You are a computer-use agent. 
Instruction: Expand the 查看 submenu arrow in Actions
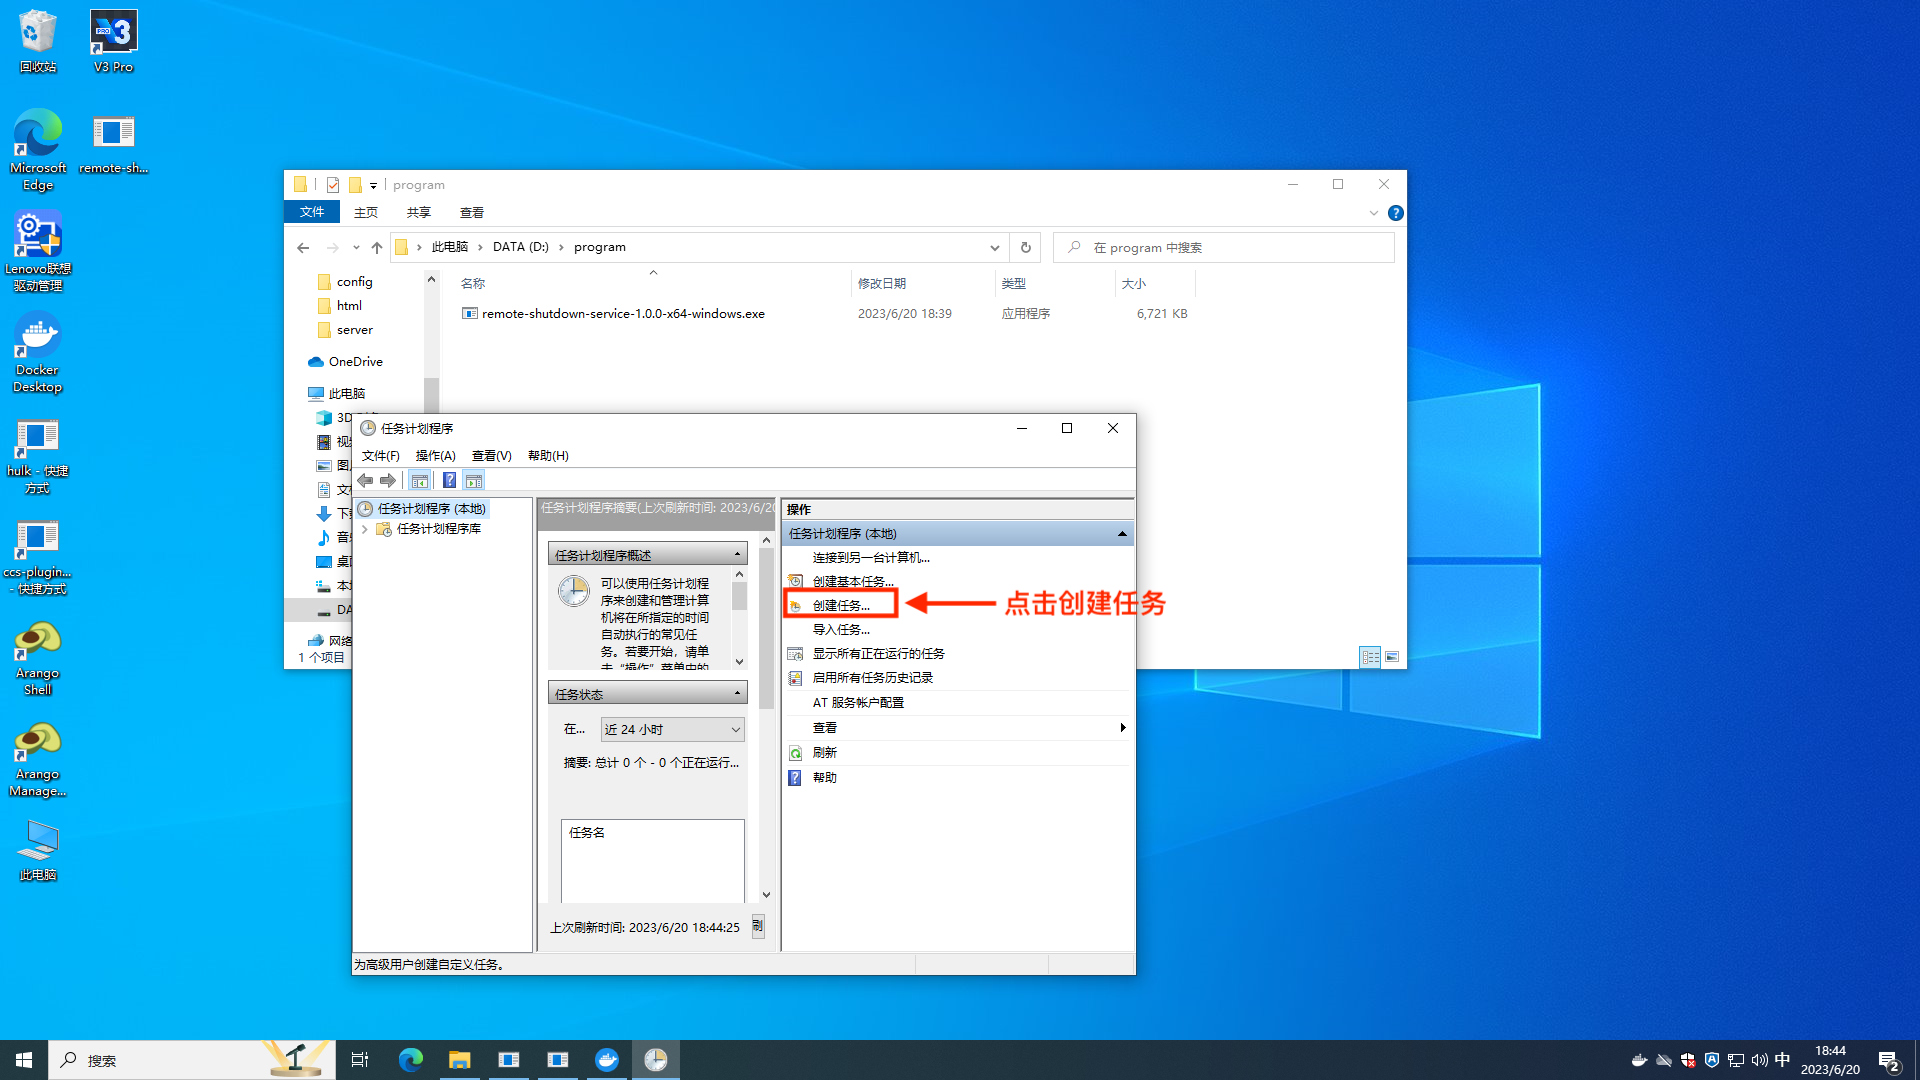[1123, 728]
